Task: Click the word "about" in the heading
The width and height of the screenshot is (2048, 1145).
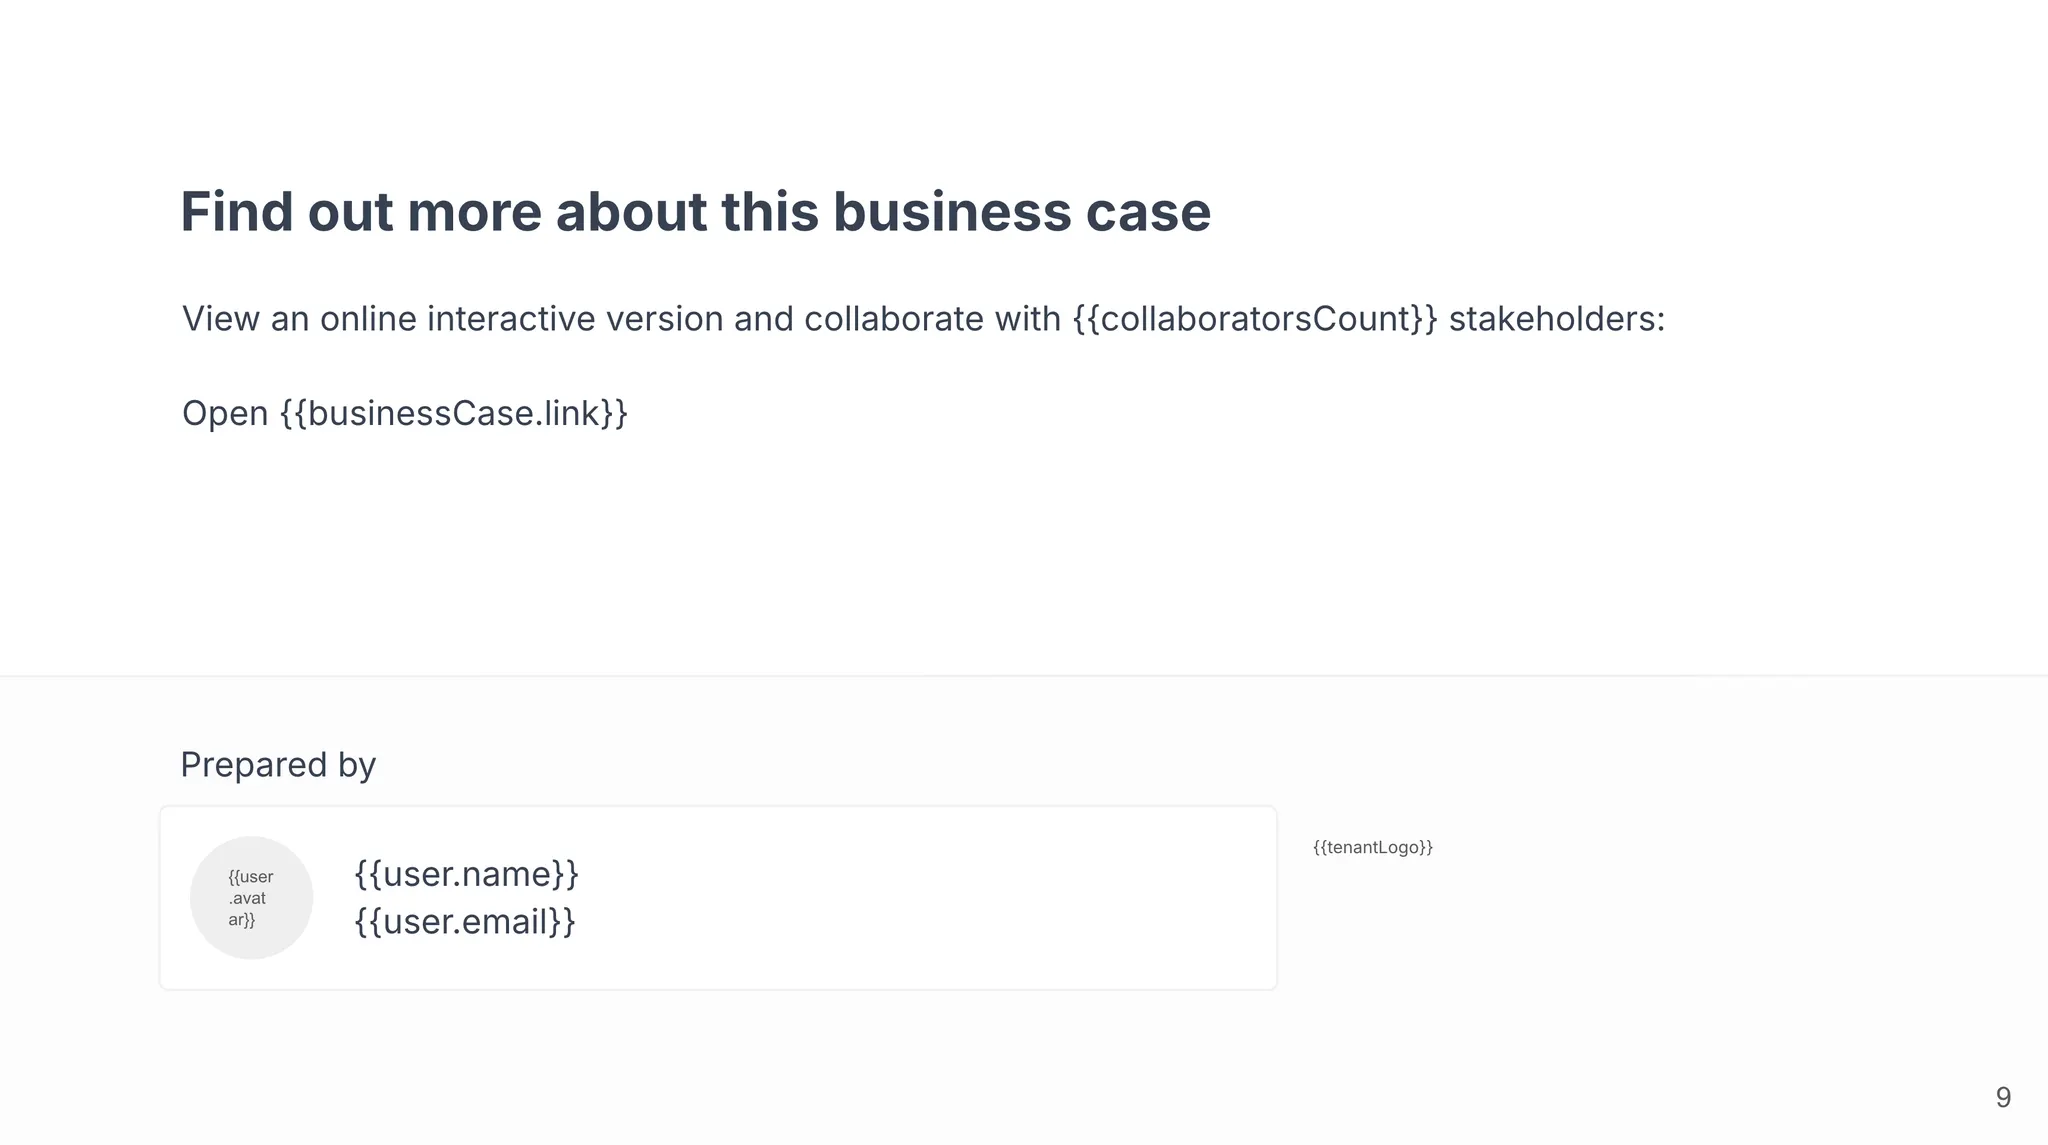Action: click(x=631, y=212)
